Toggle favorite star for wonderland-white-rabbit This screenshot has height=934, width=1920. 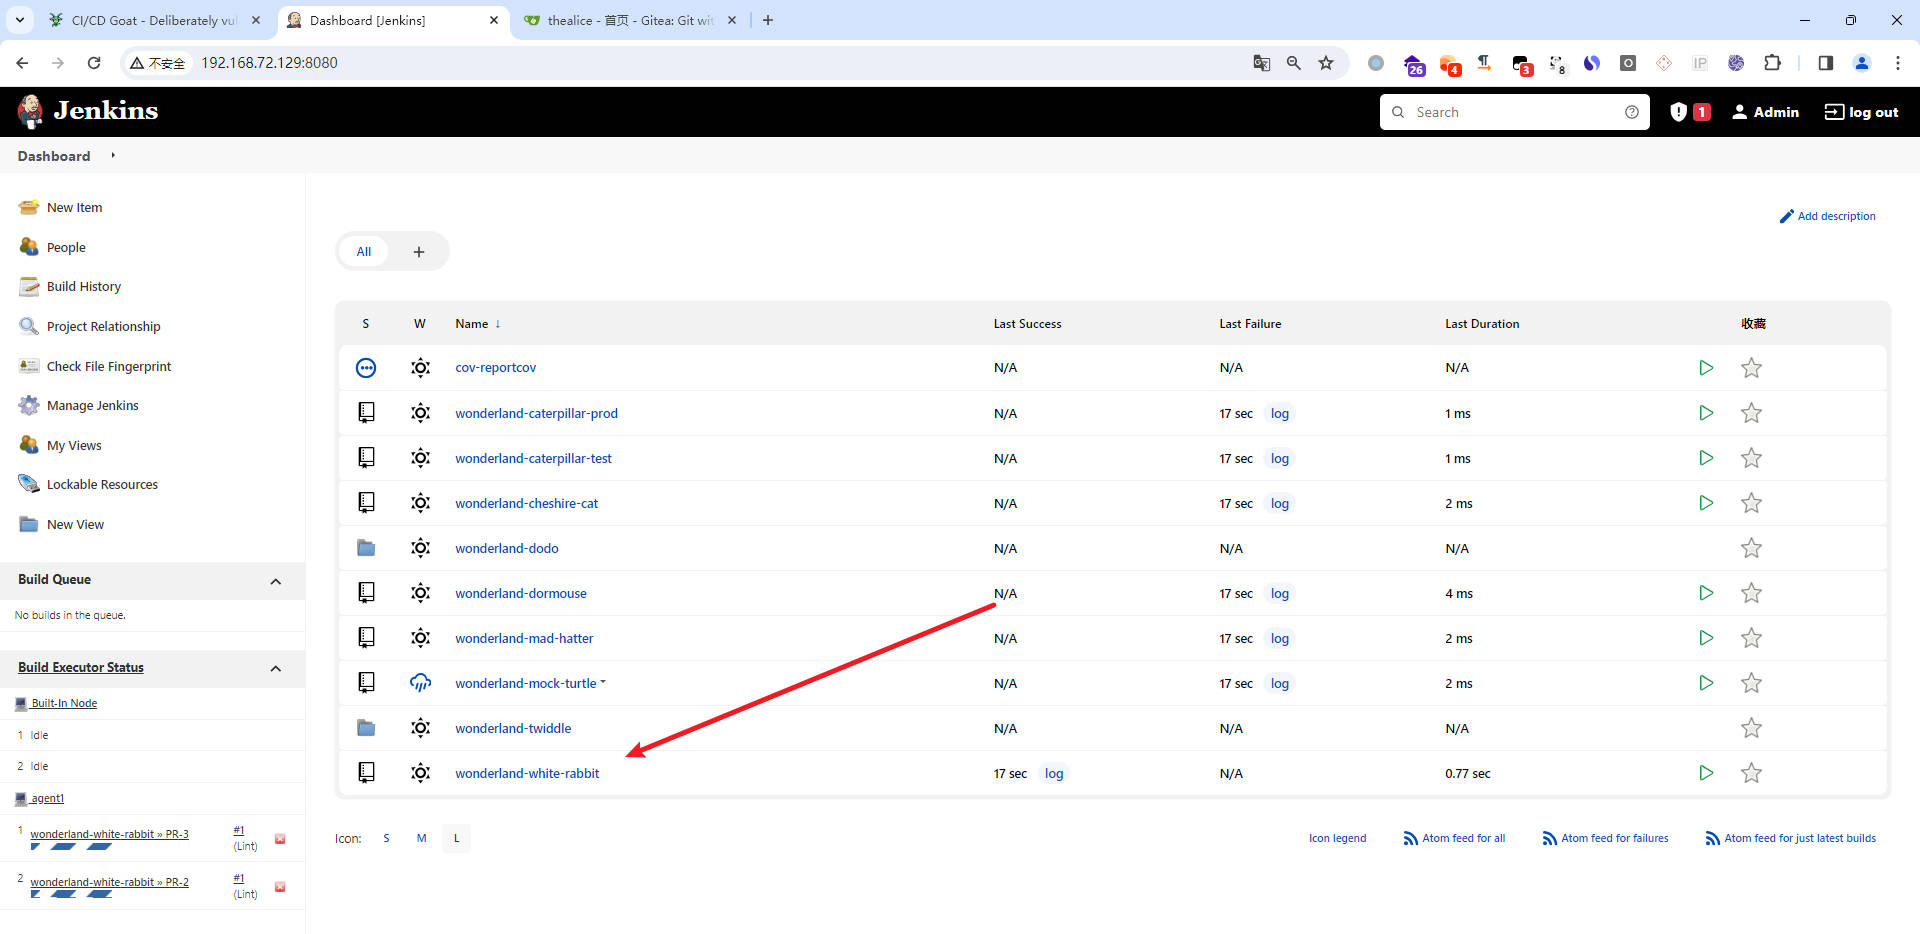pos(1751,773)
